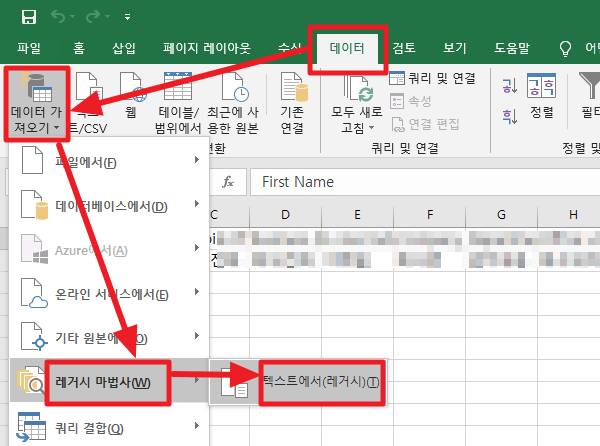Expand 온라인 서비스에서(E) submenu
This screenshot has height=446, width=600.
pyautogui.click(x=109, y=293)
